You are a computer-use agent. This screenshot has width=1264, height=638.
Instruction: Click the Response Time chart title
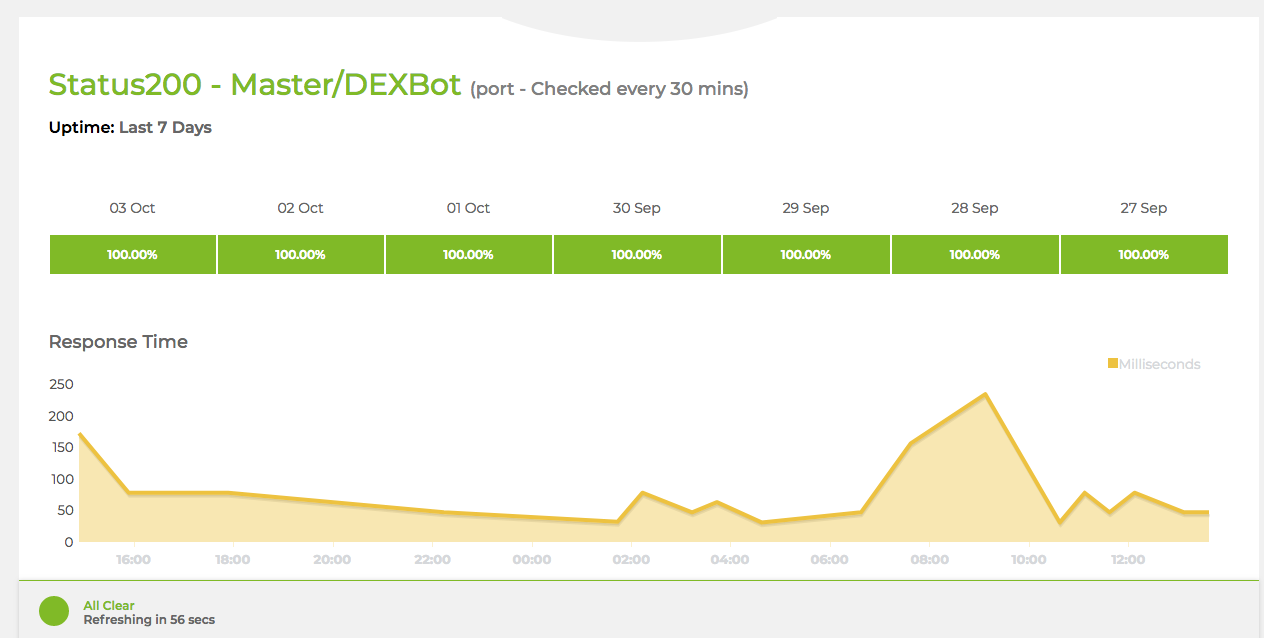118,342
